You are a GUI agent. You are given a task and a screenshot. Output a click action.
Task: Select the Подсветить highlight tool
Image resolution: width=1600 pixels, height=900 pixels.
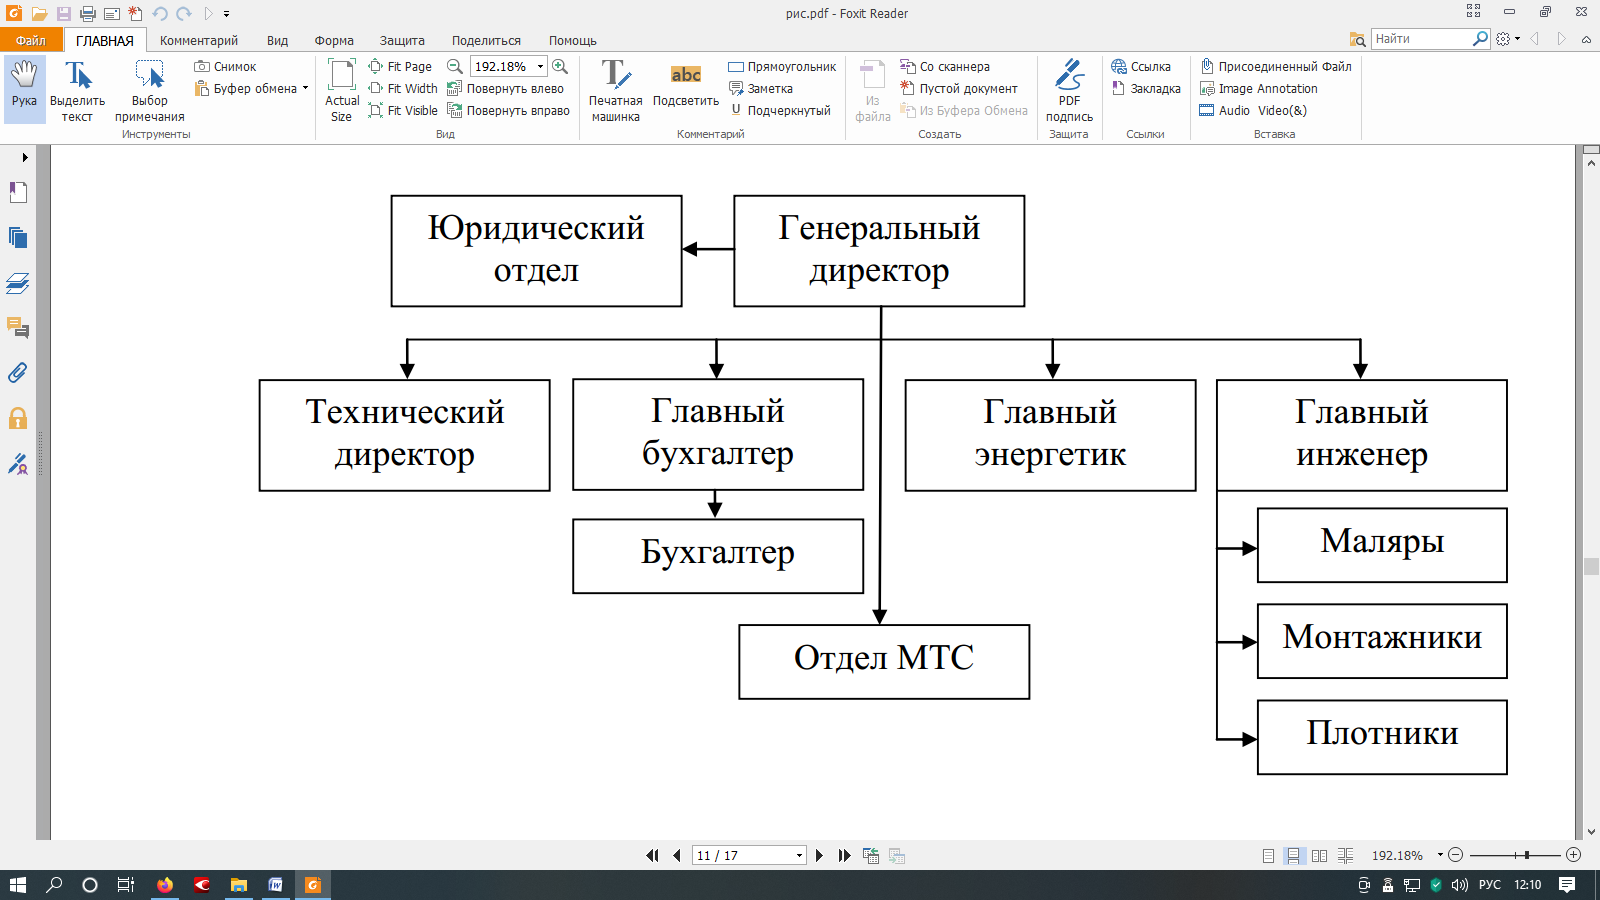tap(686, 86)
